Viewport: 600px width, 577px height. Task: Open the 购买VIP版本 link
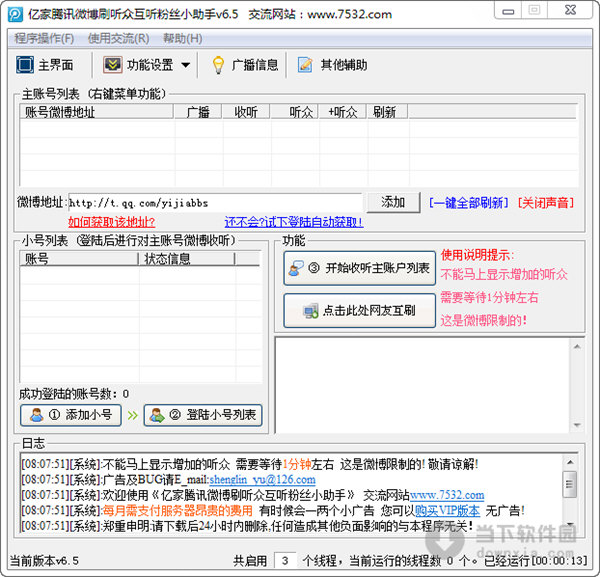[447, 510]
